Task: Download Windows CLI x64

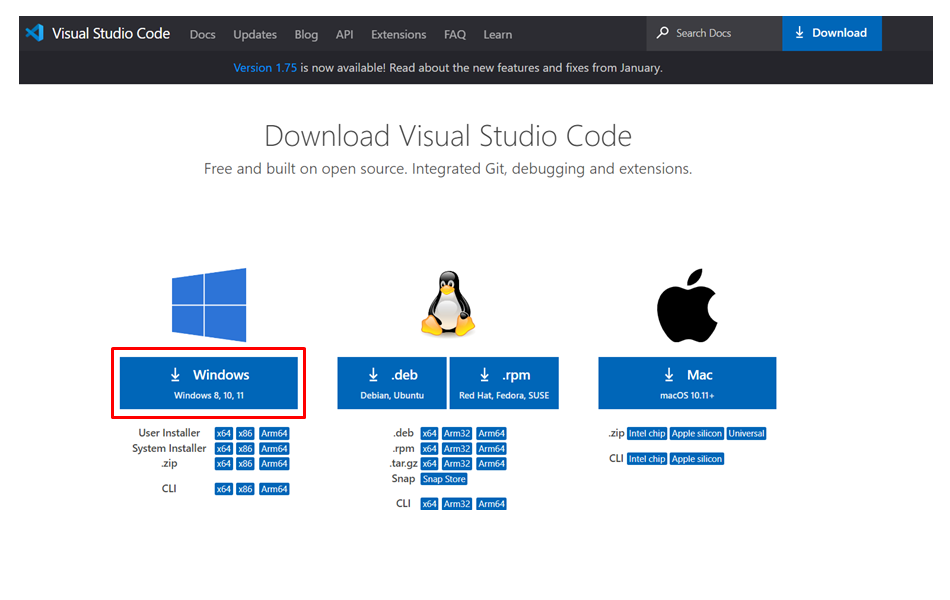Action: click(224, 489)
